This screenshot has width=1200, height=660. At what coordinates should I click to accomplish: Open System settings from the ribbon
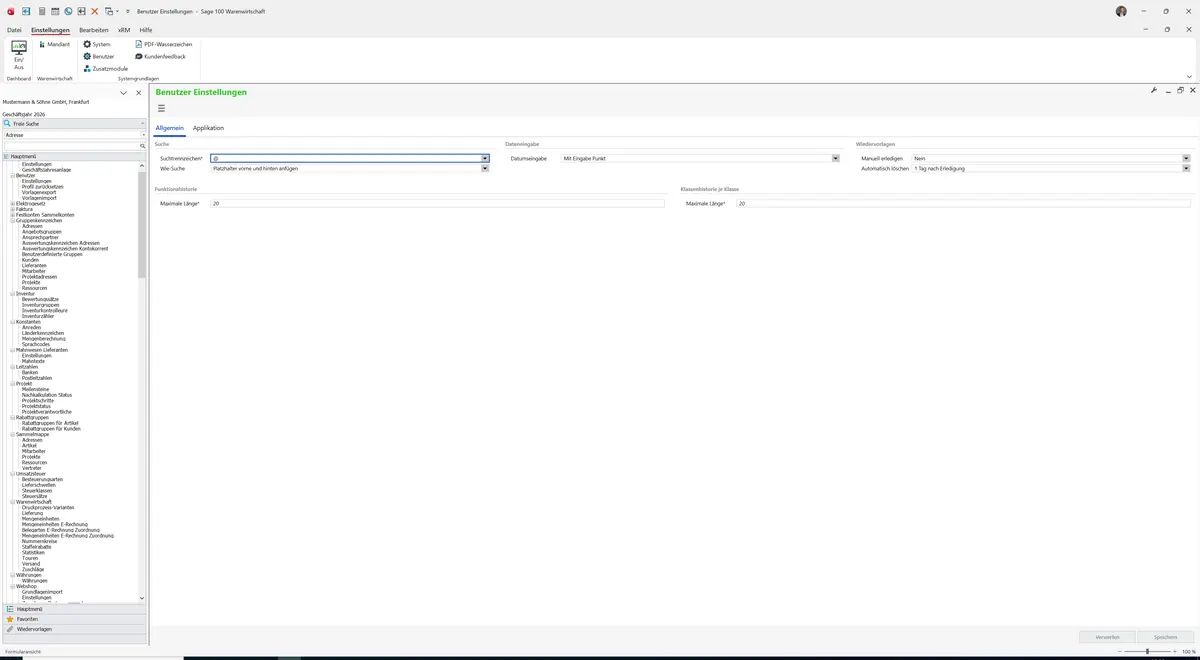(x=97, y=45)
